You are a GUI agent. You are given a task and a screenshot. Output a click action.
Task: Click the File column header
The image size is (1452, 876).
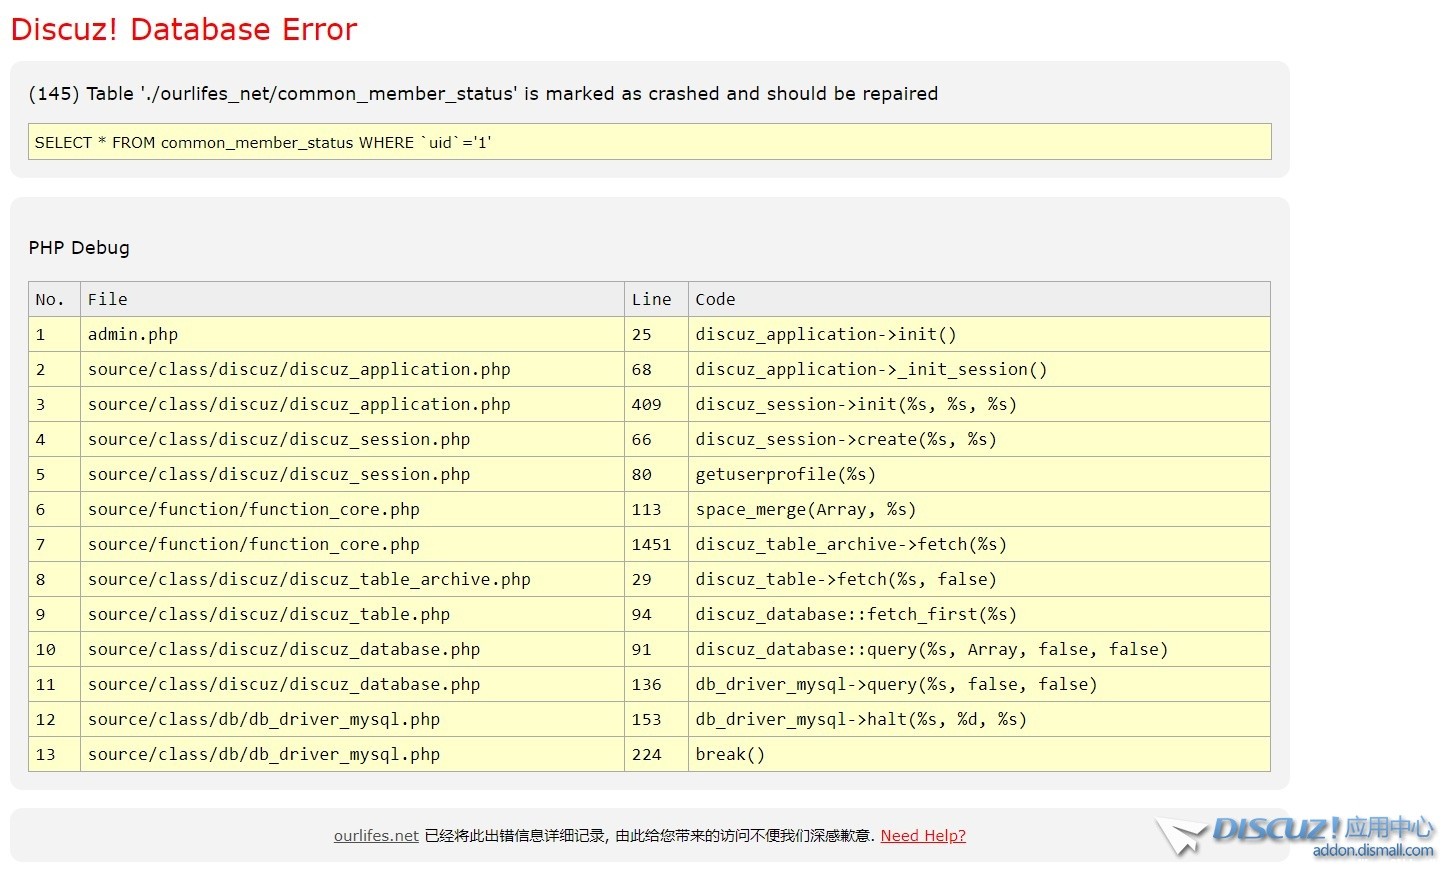click(108, 299)
